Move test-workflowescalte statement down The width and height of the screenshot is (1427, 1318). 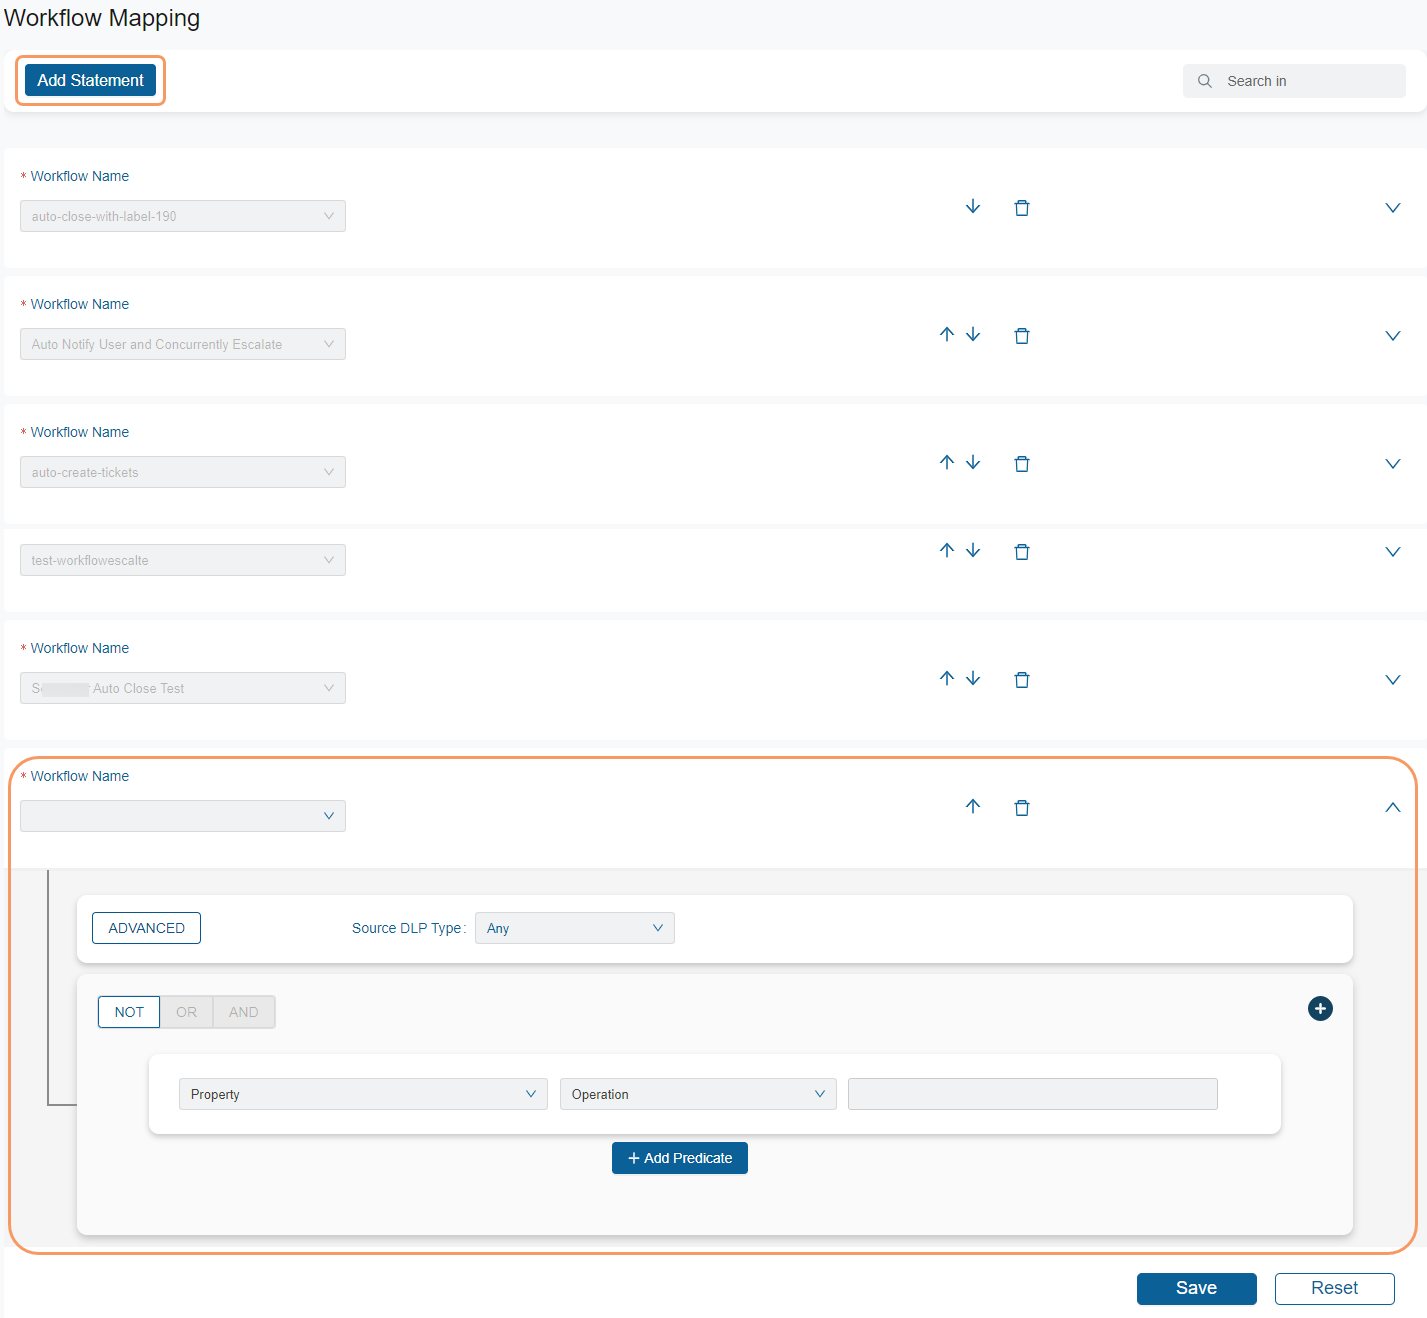(x=973, y=551)
